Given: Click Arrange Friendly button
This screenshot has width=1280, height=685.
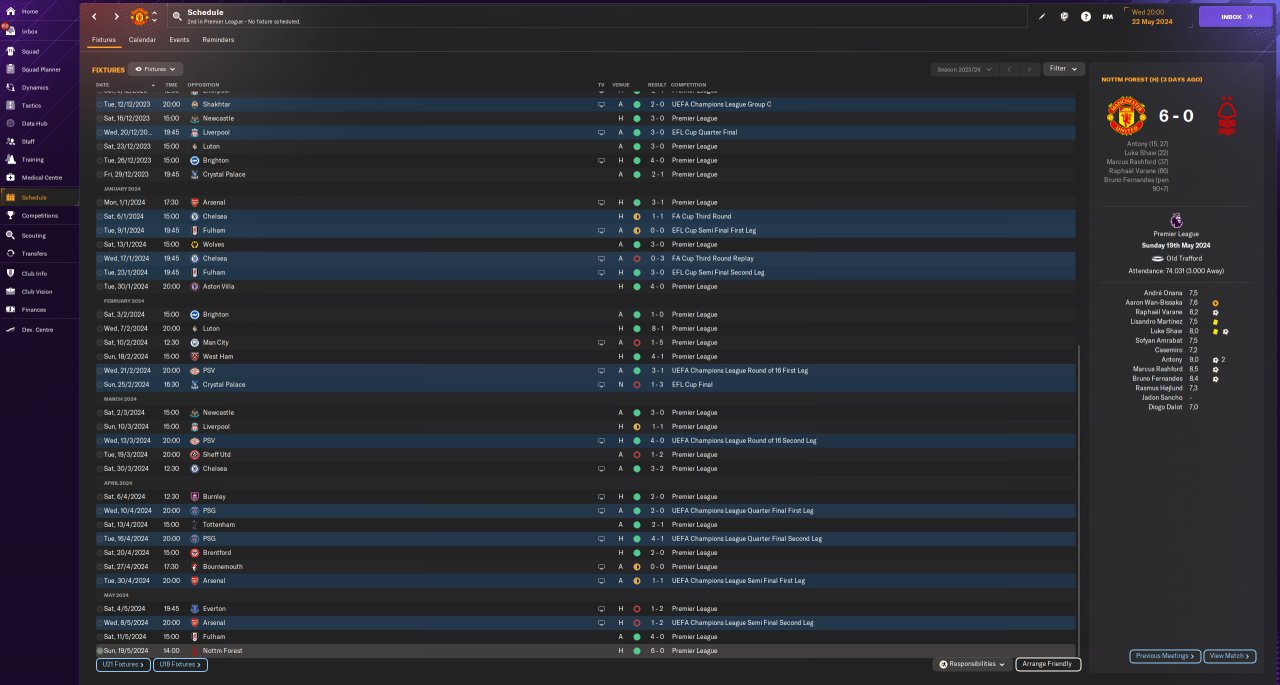Looking at the screenshot, I should 1048,664.
